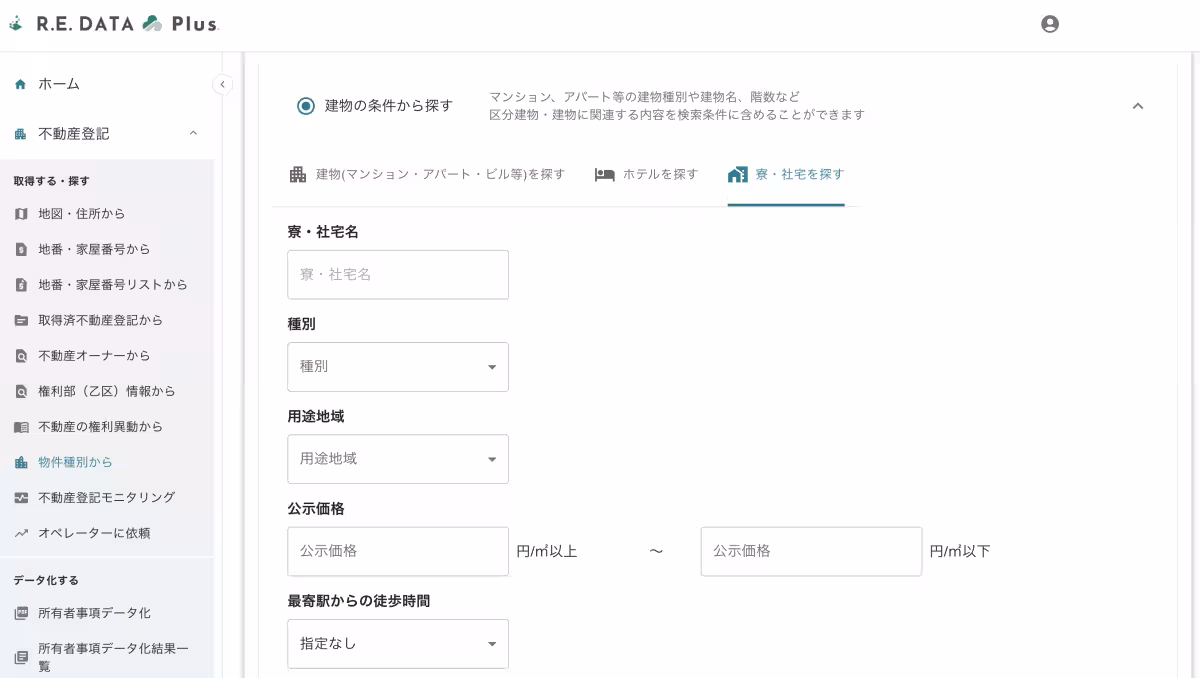Click the R.E. DATA Plus logo
The image size is (1200, 678).
pos(113,23)
